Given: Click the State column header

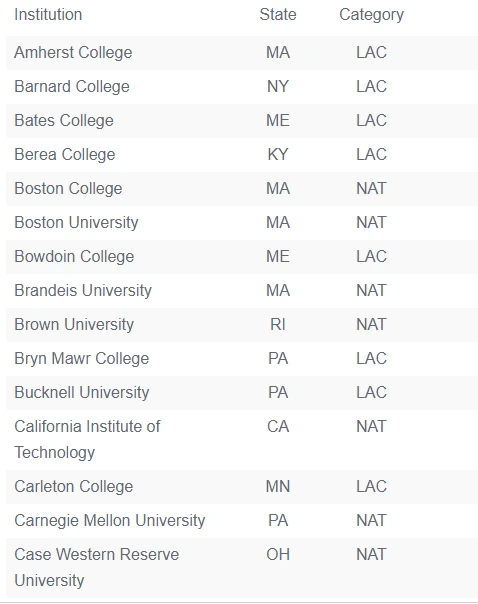Looking at the screenshot, I should (x=278, y=15).
